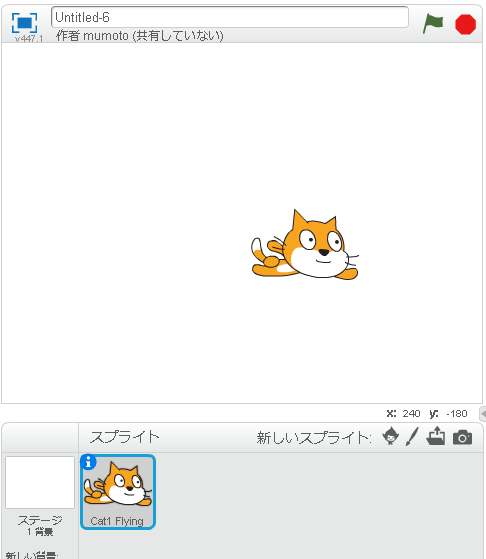Viewport: 486px width, 559px height.
Task: Upload a sprite from file
Action: pos(436,436)
